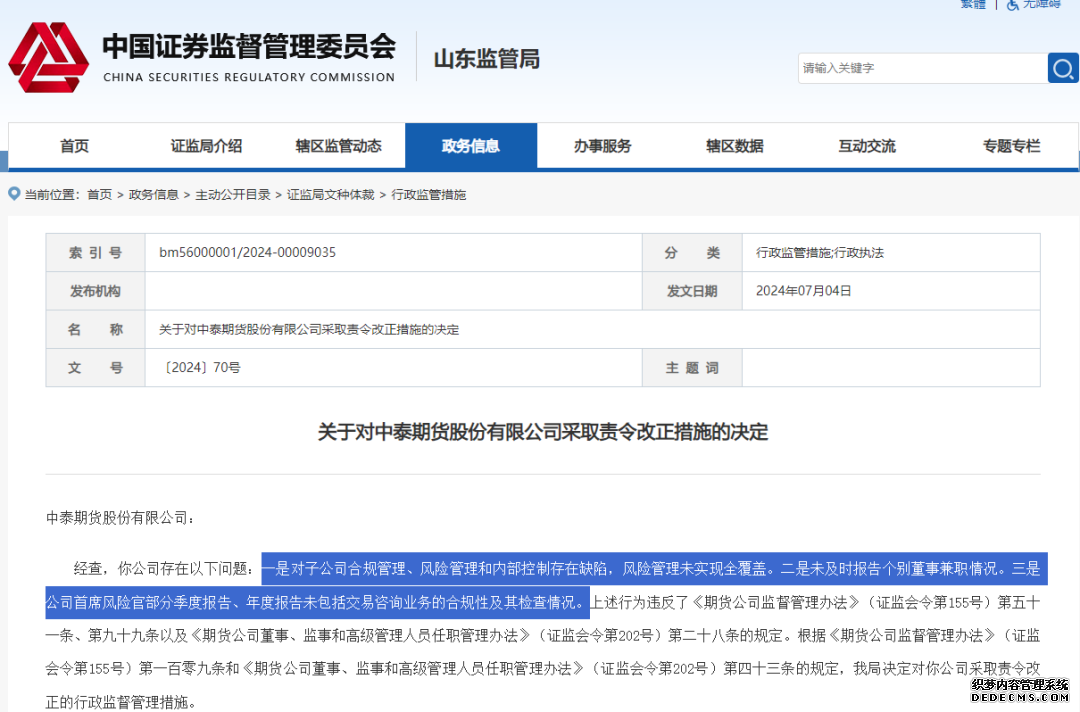Go to the 办事服务 tab
Image resolution: width=1080 pixels, height=712 pixels.
pyautogui.click(x=603, y=146)
